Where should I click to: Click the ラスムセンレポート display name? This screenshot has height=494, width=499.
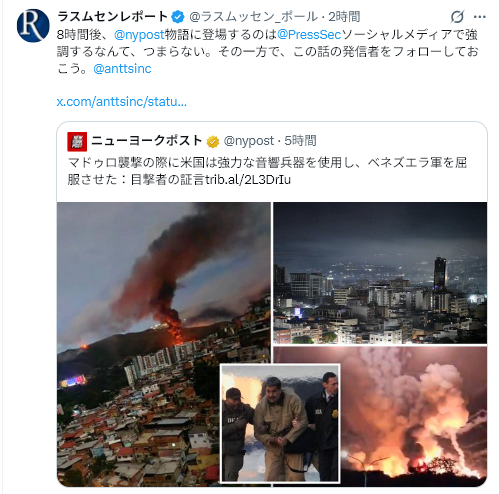tap(112, 16)
